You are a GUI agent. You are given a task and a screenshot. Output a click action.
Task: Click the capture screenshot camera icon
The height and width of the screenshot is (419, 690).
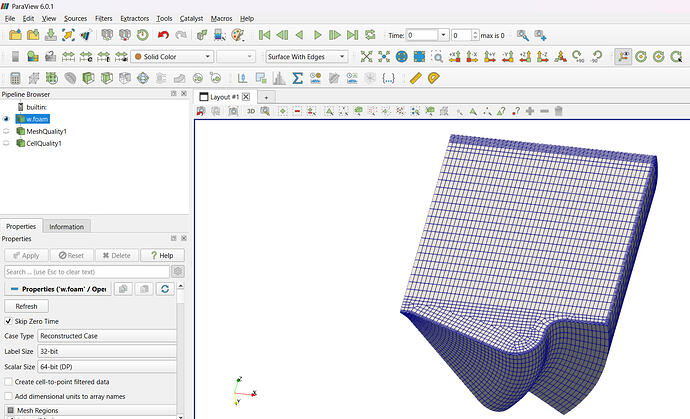point(233,111)
